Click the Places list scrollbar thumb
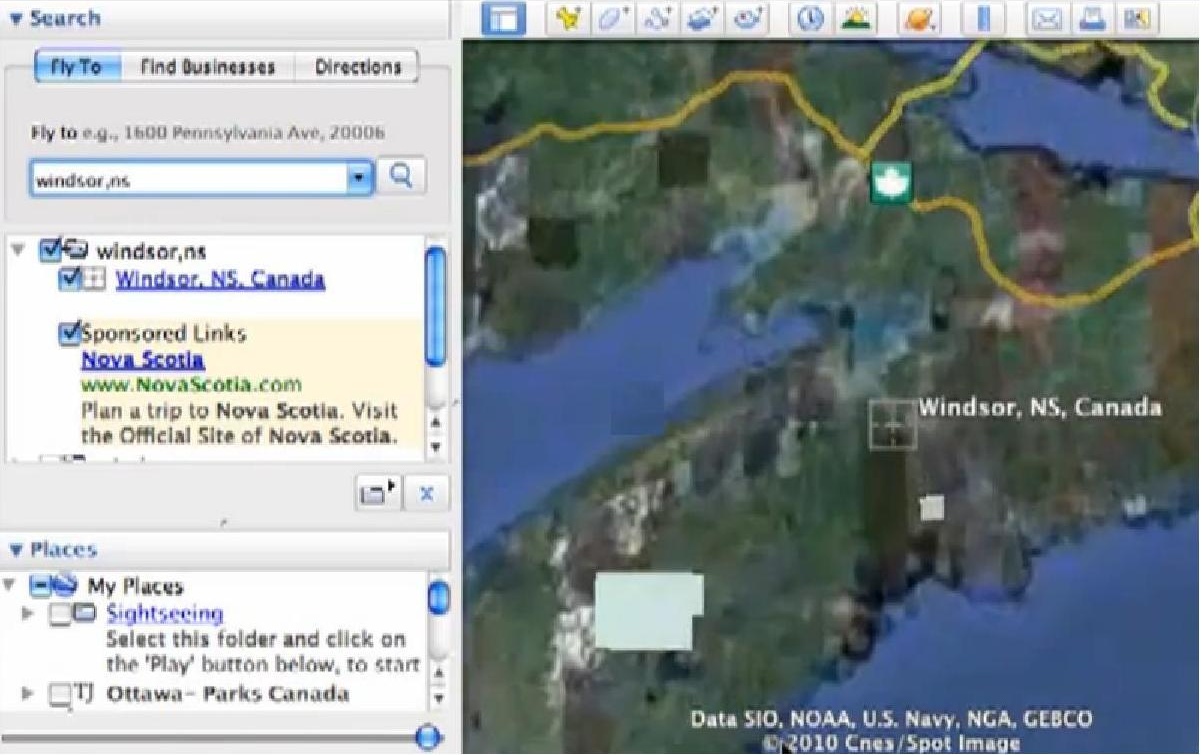This screenshot has width=1202, height=755. pos(438,599)
